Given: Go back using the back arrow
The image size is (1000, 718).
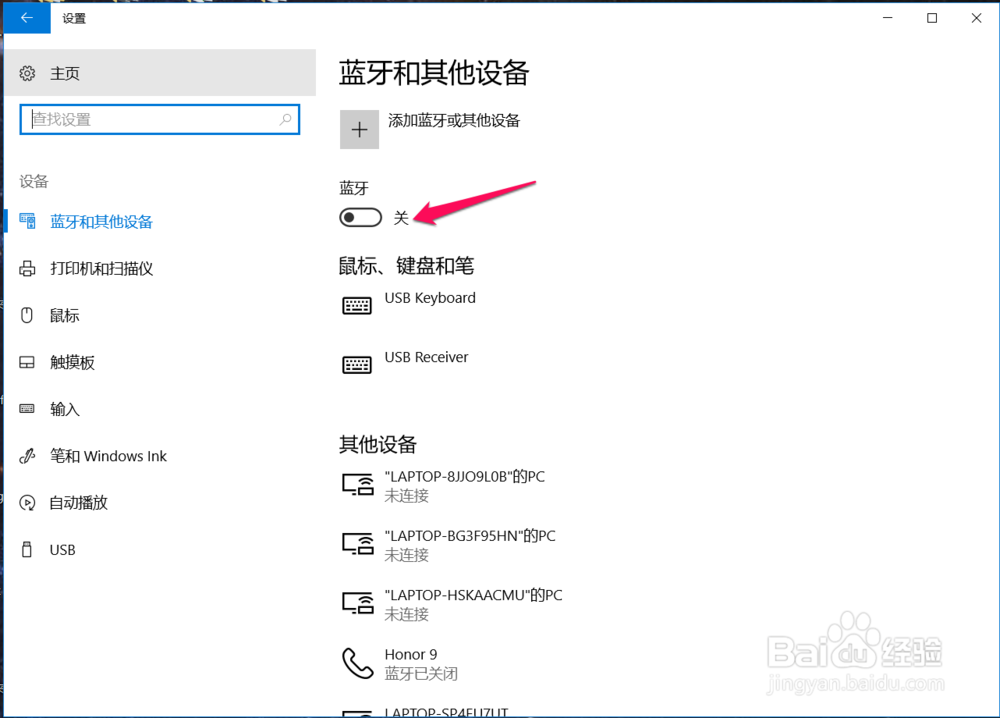Looking at the screenshot, I should [x=27, y=18].
